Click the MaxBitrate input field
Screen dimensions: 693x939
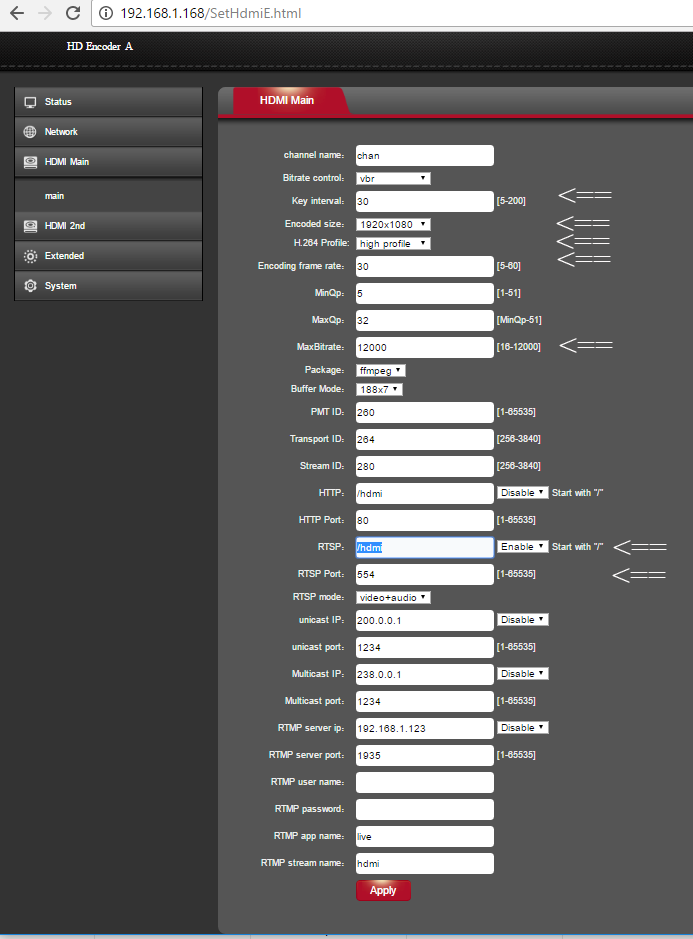point(424,347)
